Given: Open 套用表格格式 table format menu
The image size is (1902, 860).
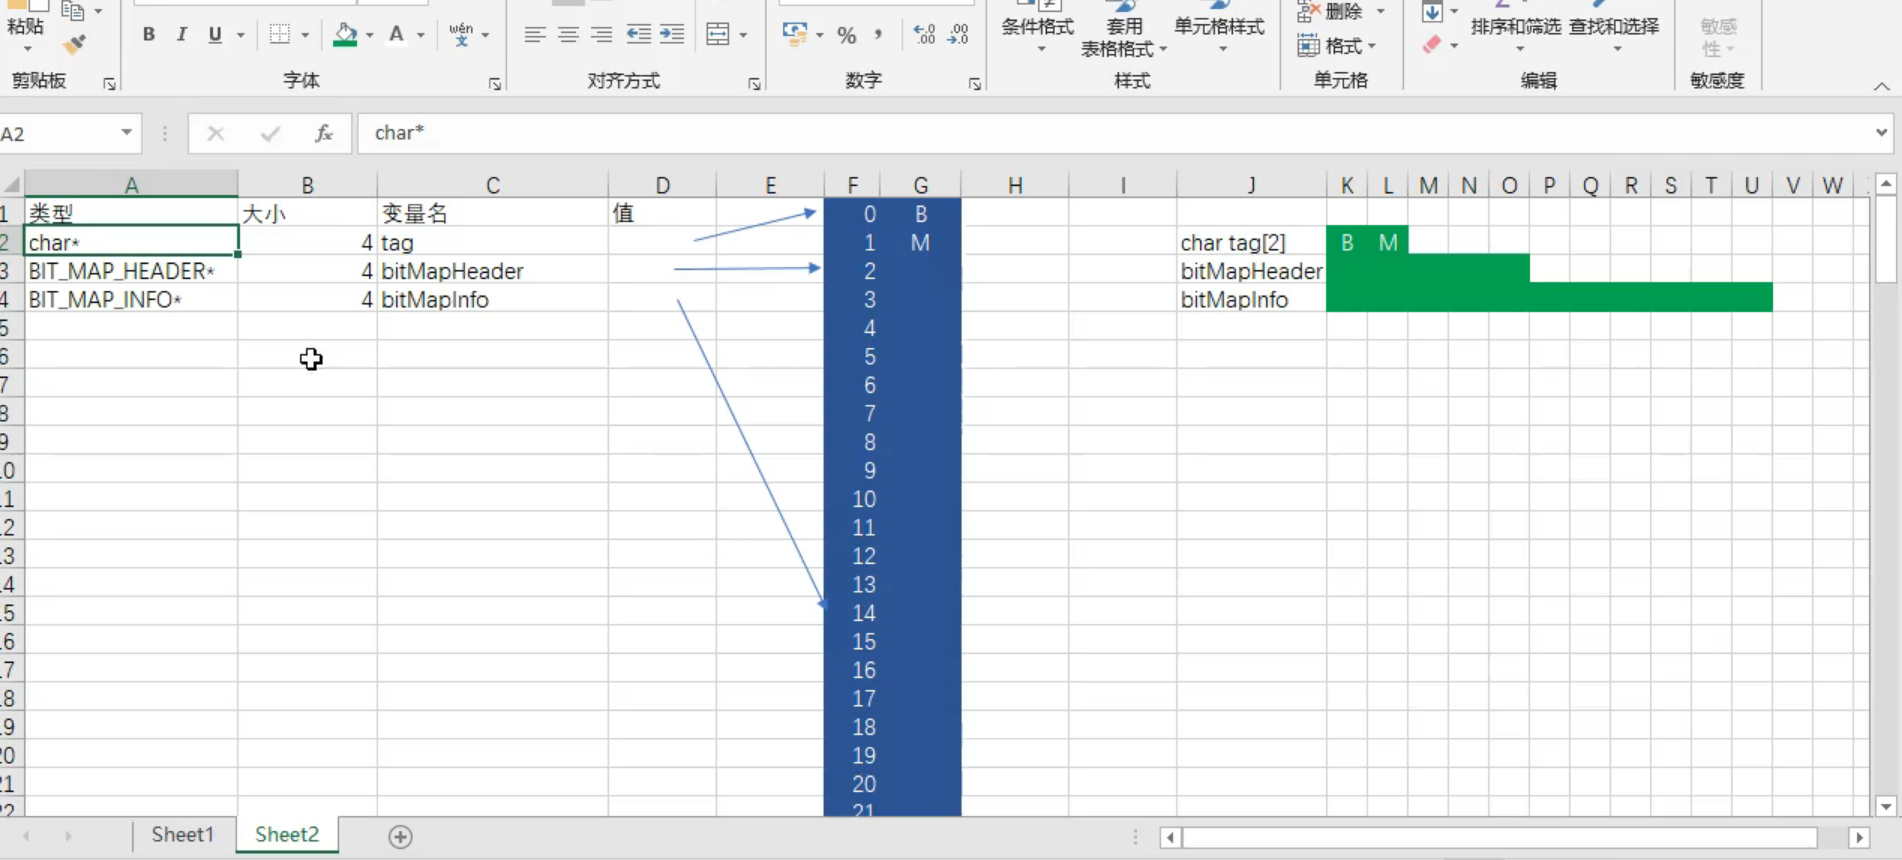Looking at the screenshot, I should [x=1124, y=31].
